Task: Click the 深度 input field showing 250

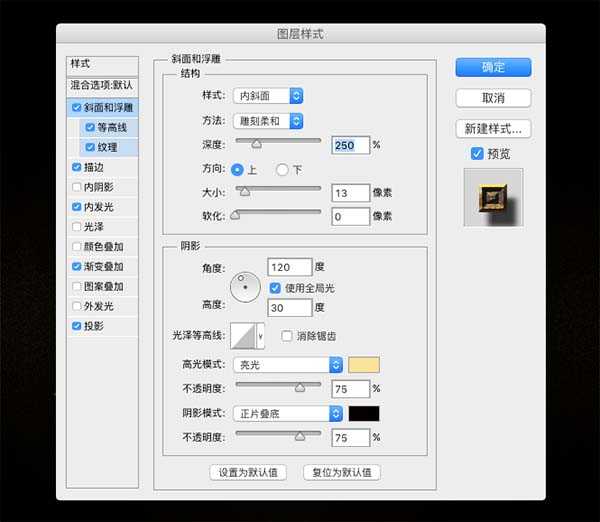Action: click(x=351, y=145)
